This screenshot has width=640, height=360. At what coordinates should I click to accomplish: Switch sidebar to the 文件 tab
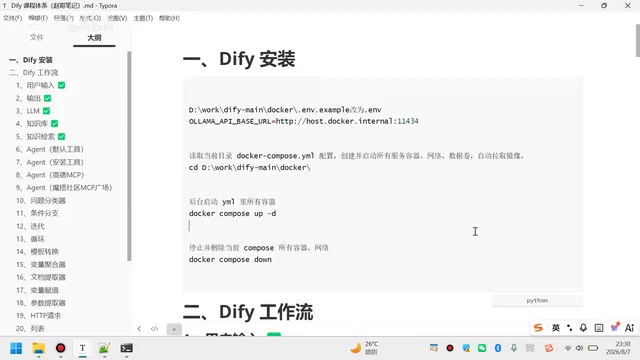tap(36, 38)
